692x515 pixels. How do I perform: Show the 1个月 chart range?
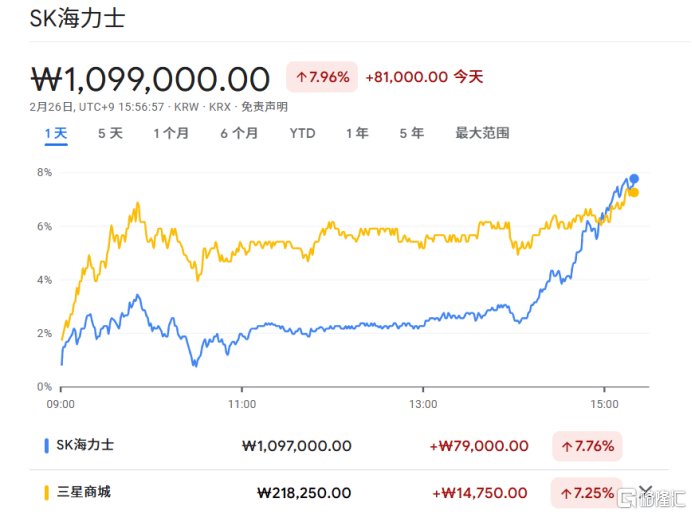point(171,133)
